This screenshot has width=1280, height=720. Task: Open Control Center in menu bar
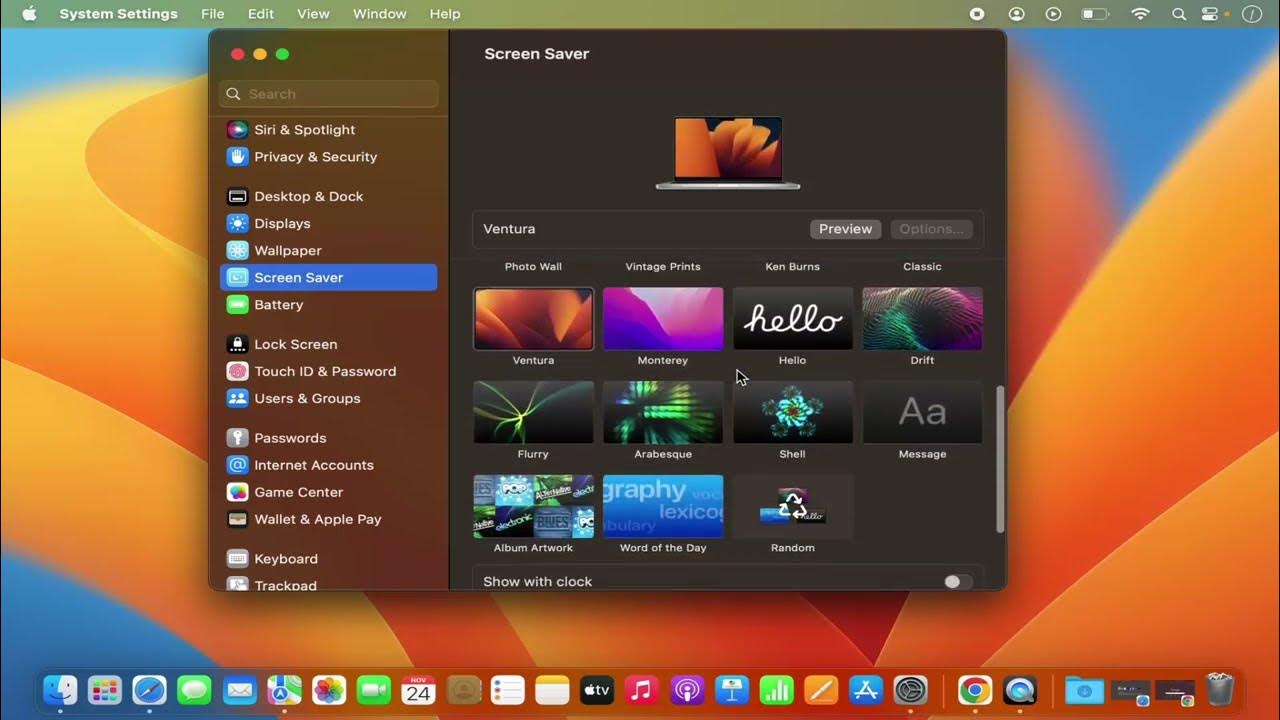click(1211, 14)
